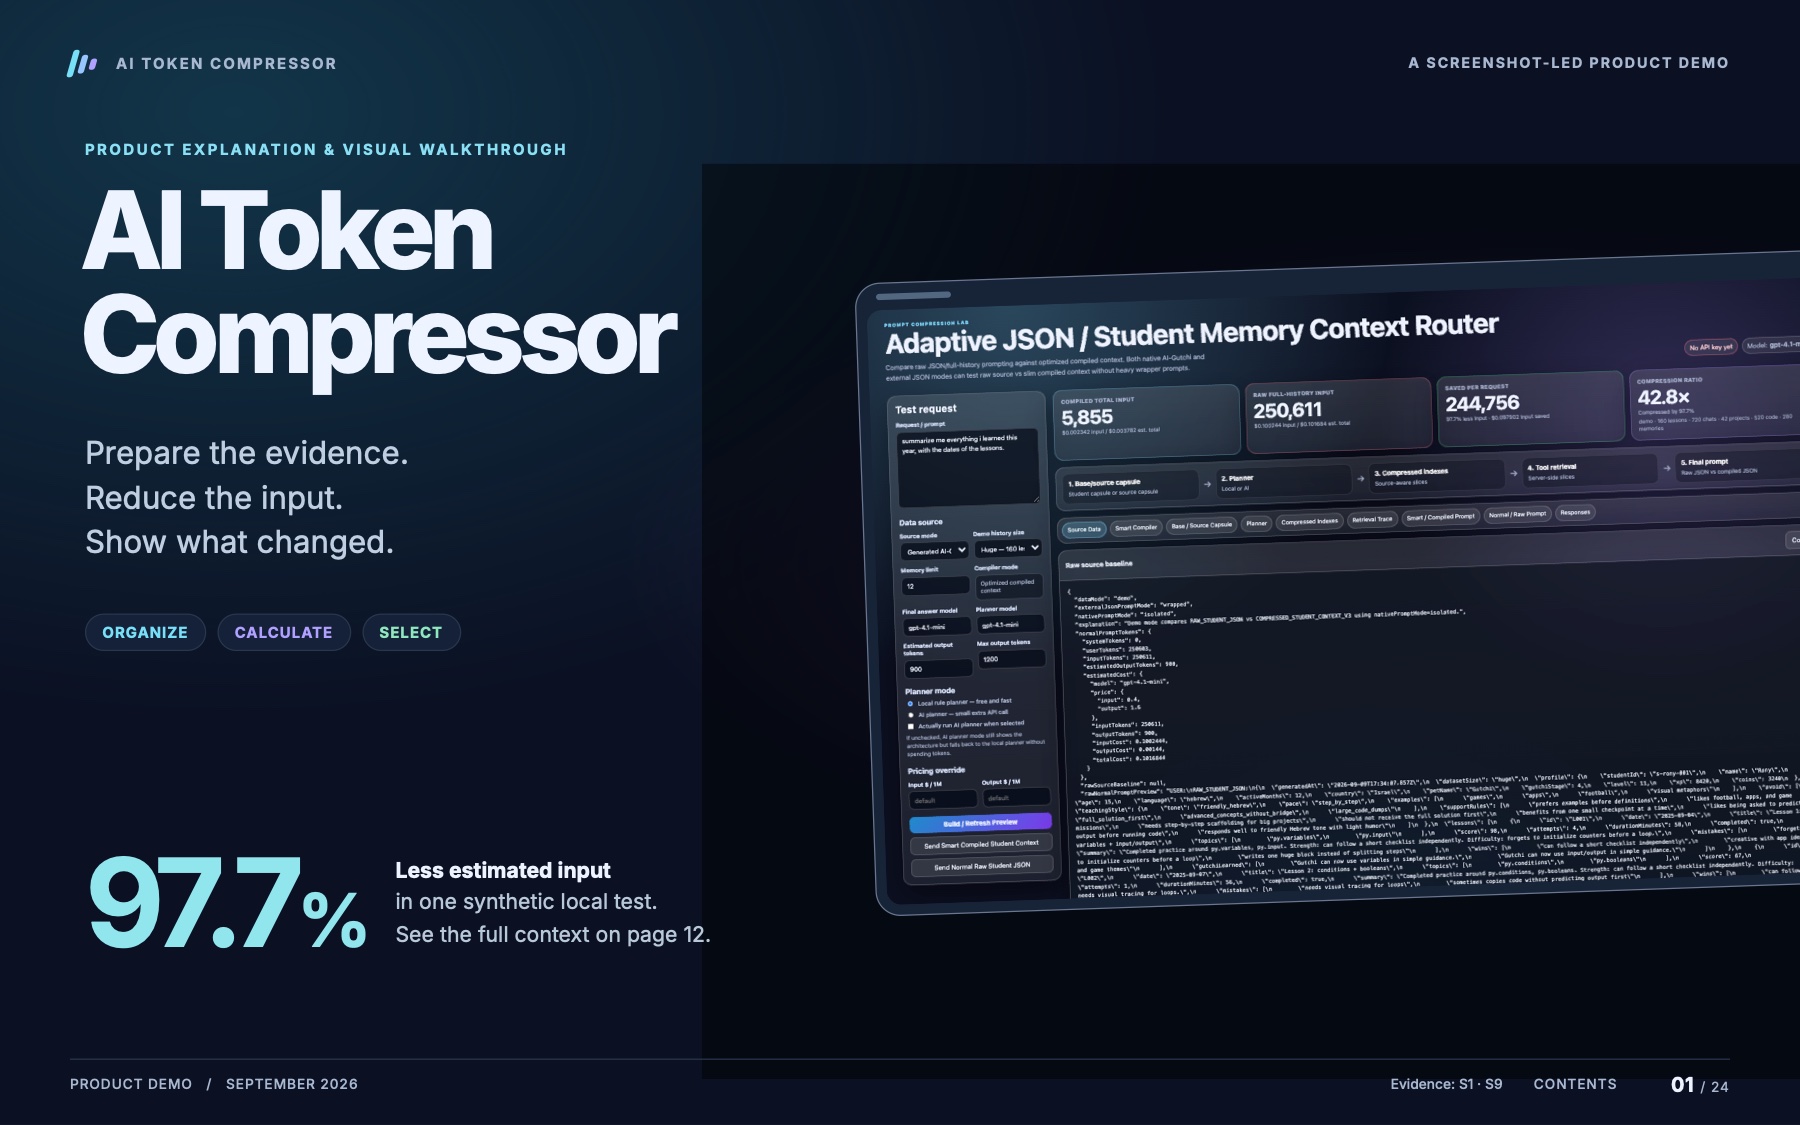Switch to the Source Data tab
Screen dimensions: 1800x1125
tap(1083, 529)
